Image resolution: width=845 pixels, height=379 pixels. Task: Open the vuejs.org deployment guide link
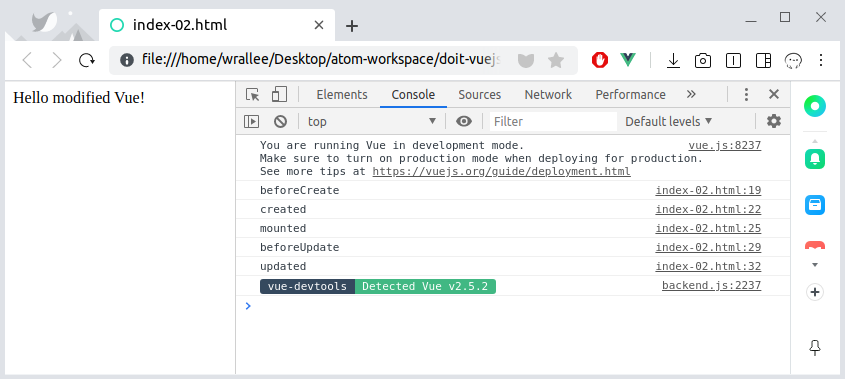[501, 171]
